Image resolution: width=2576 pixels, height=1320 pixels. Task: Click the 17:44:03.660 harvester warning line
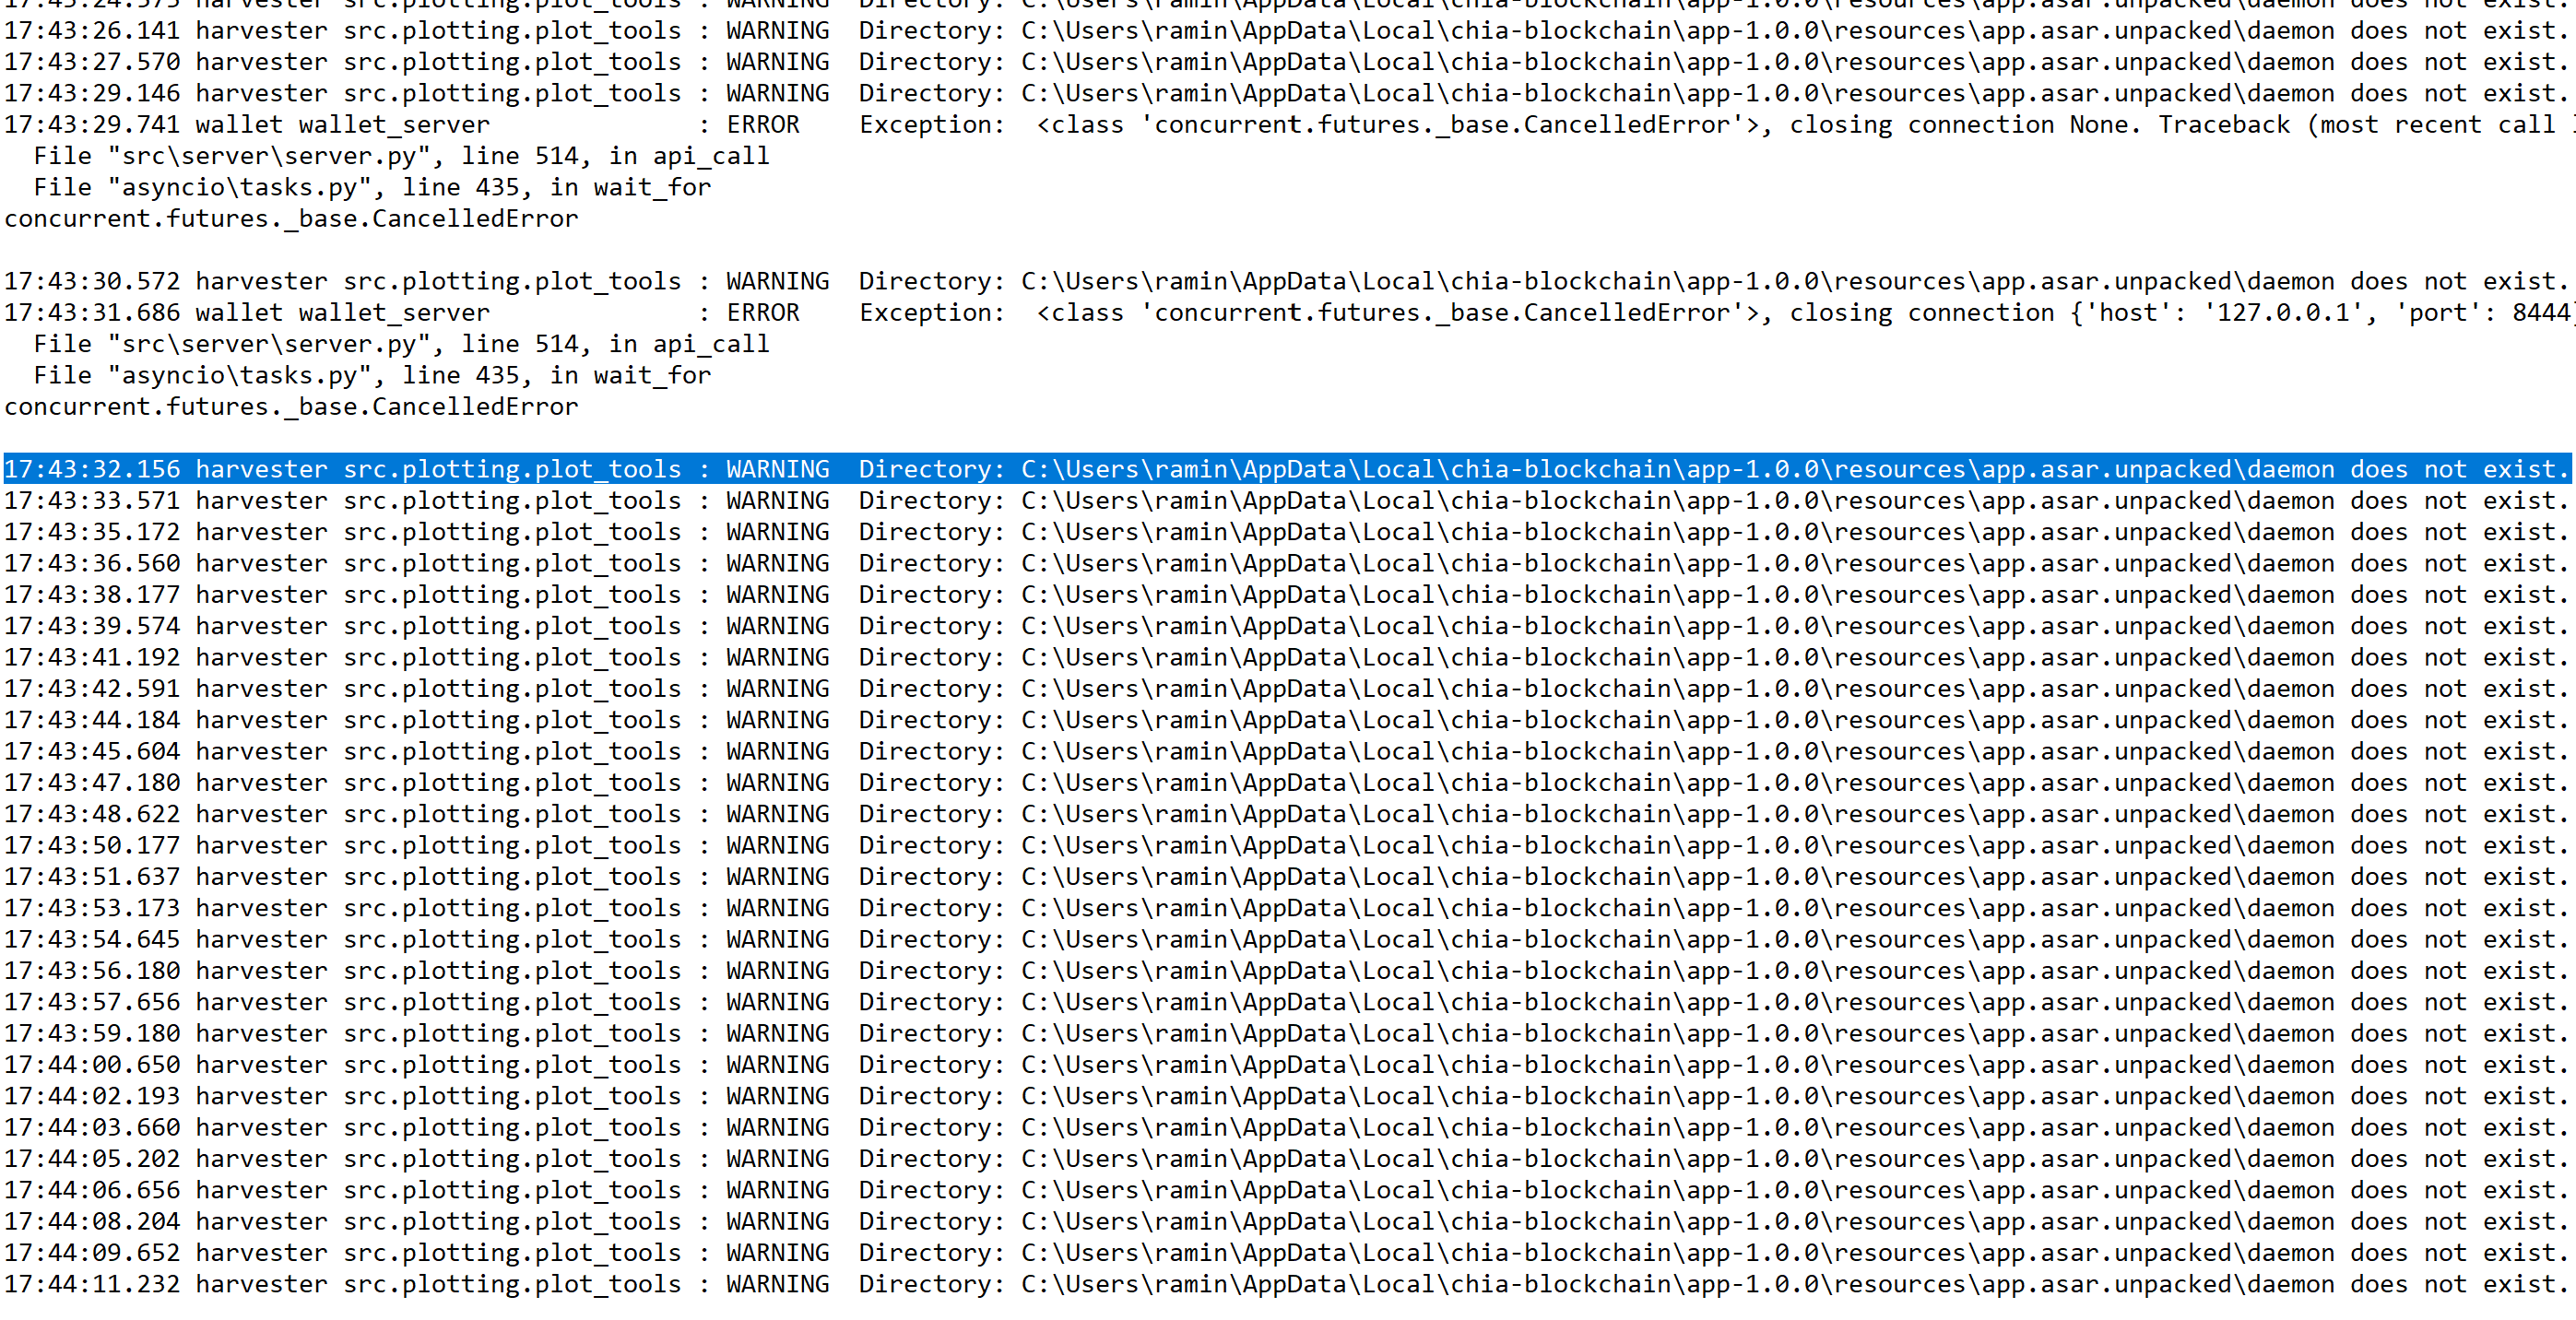click(x=1286, y=1127)
